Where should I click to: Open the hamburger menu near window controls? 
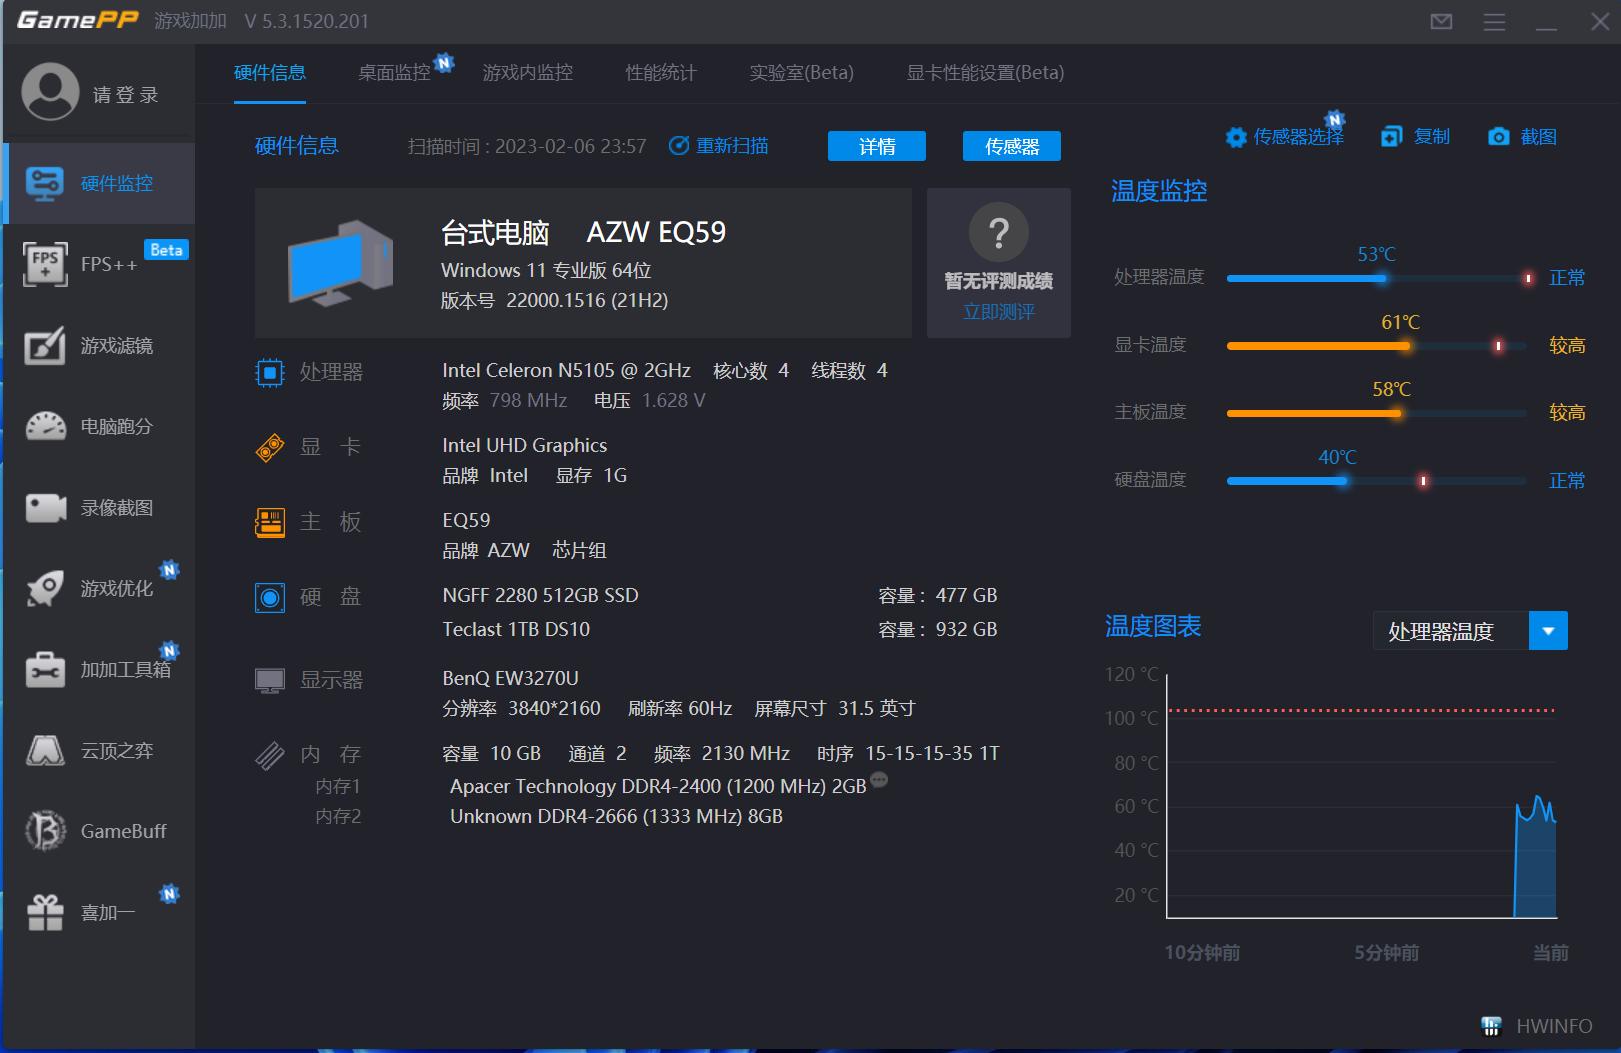(x=1494, y=20)
